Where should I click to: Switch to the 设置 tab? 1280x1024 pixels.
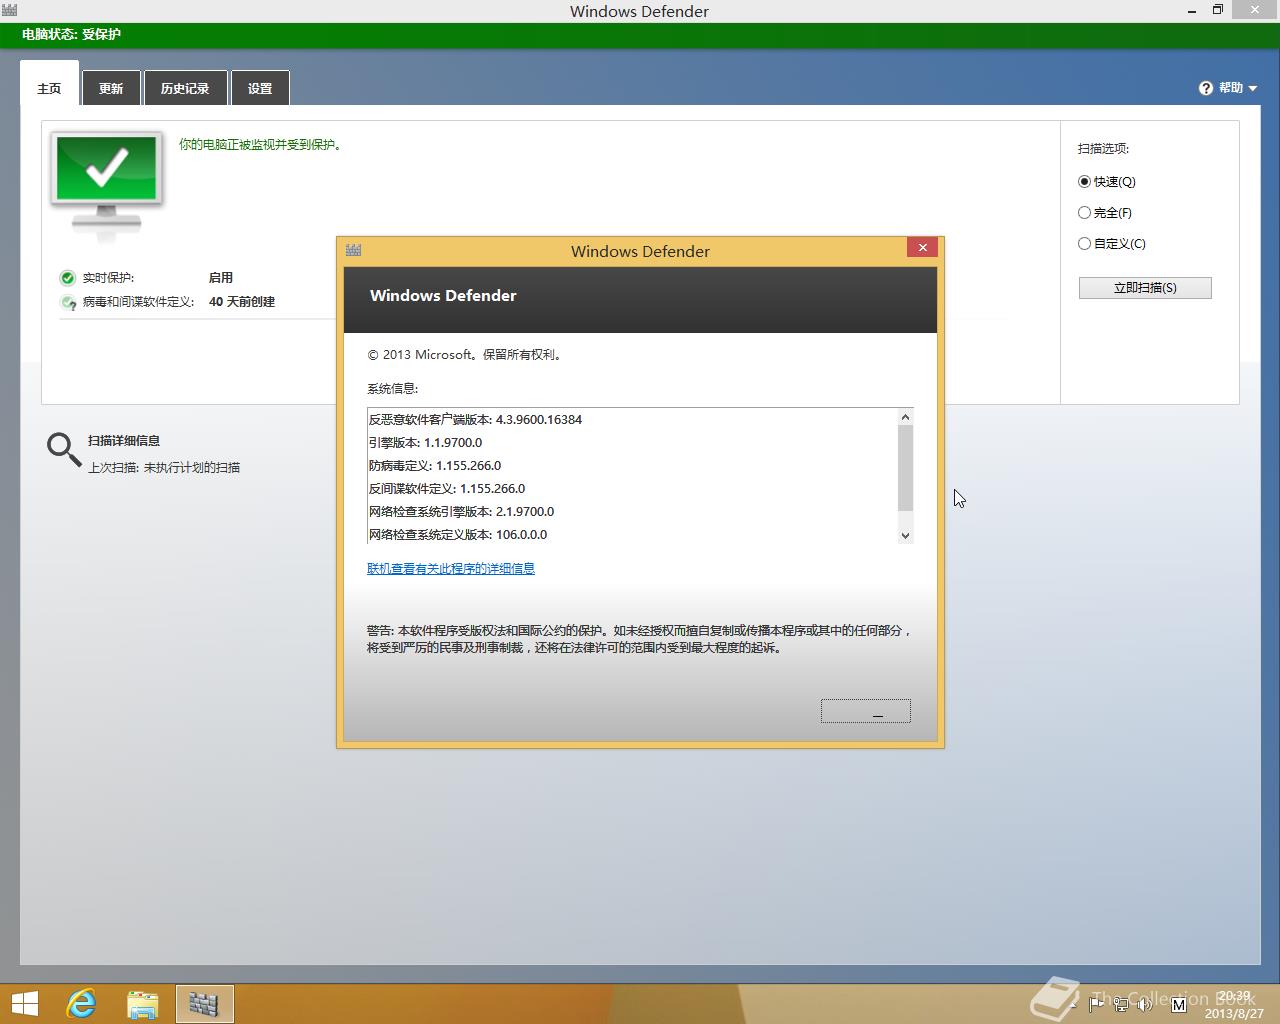[x=260, y=88]
